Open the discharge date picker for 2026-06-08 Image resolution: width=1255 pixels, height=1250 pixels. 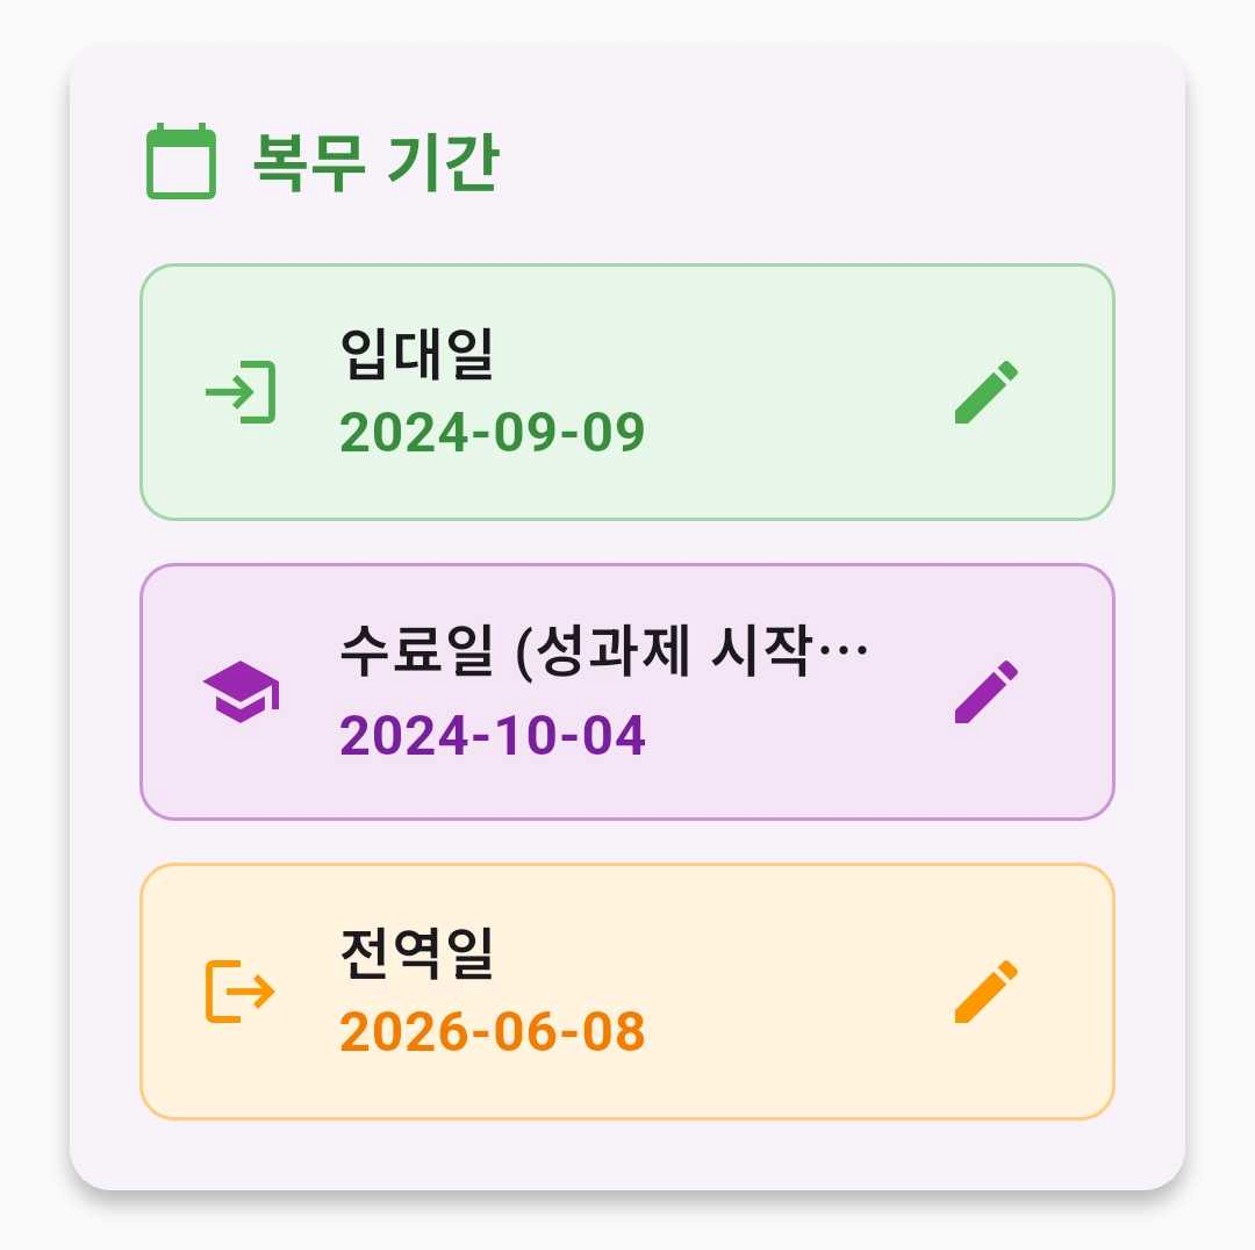pos(494,1032)
